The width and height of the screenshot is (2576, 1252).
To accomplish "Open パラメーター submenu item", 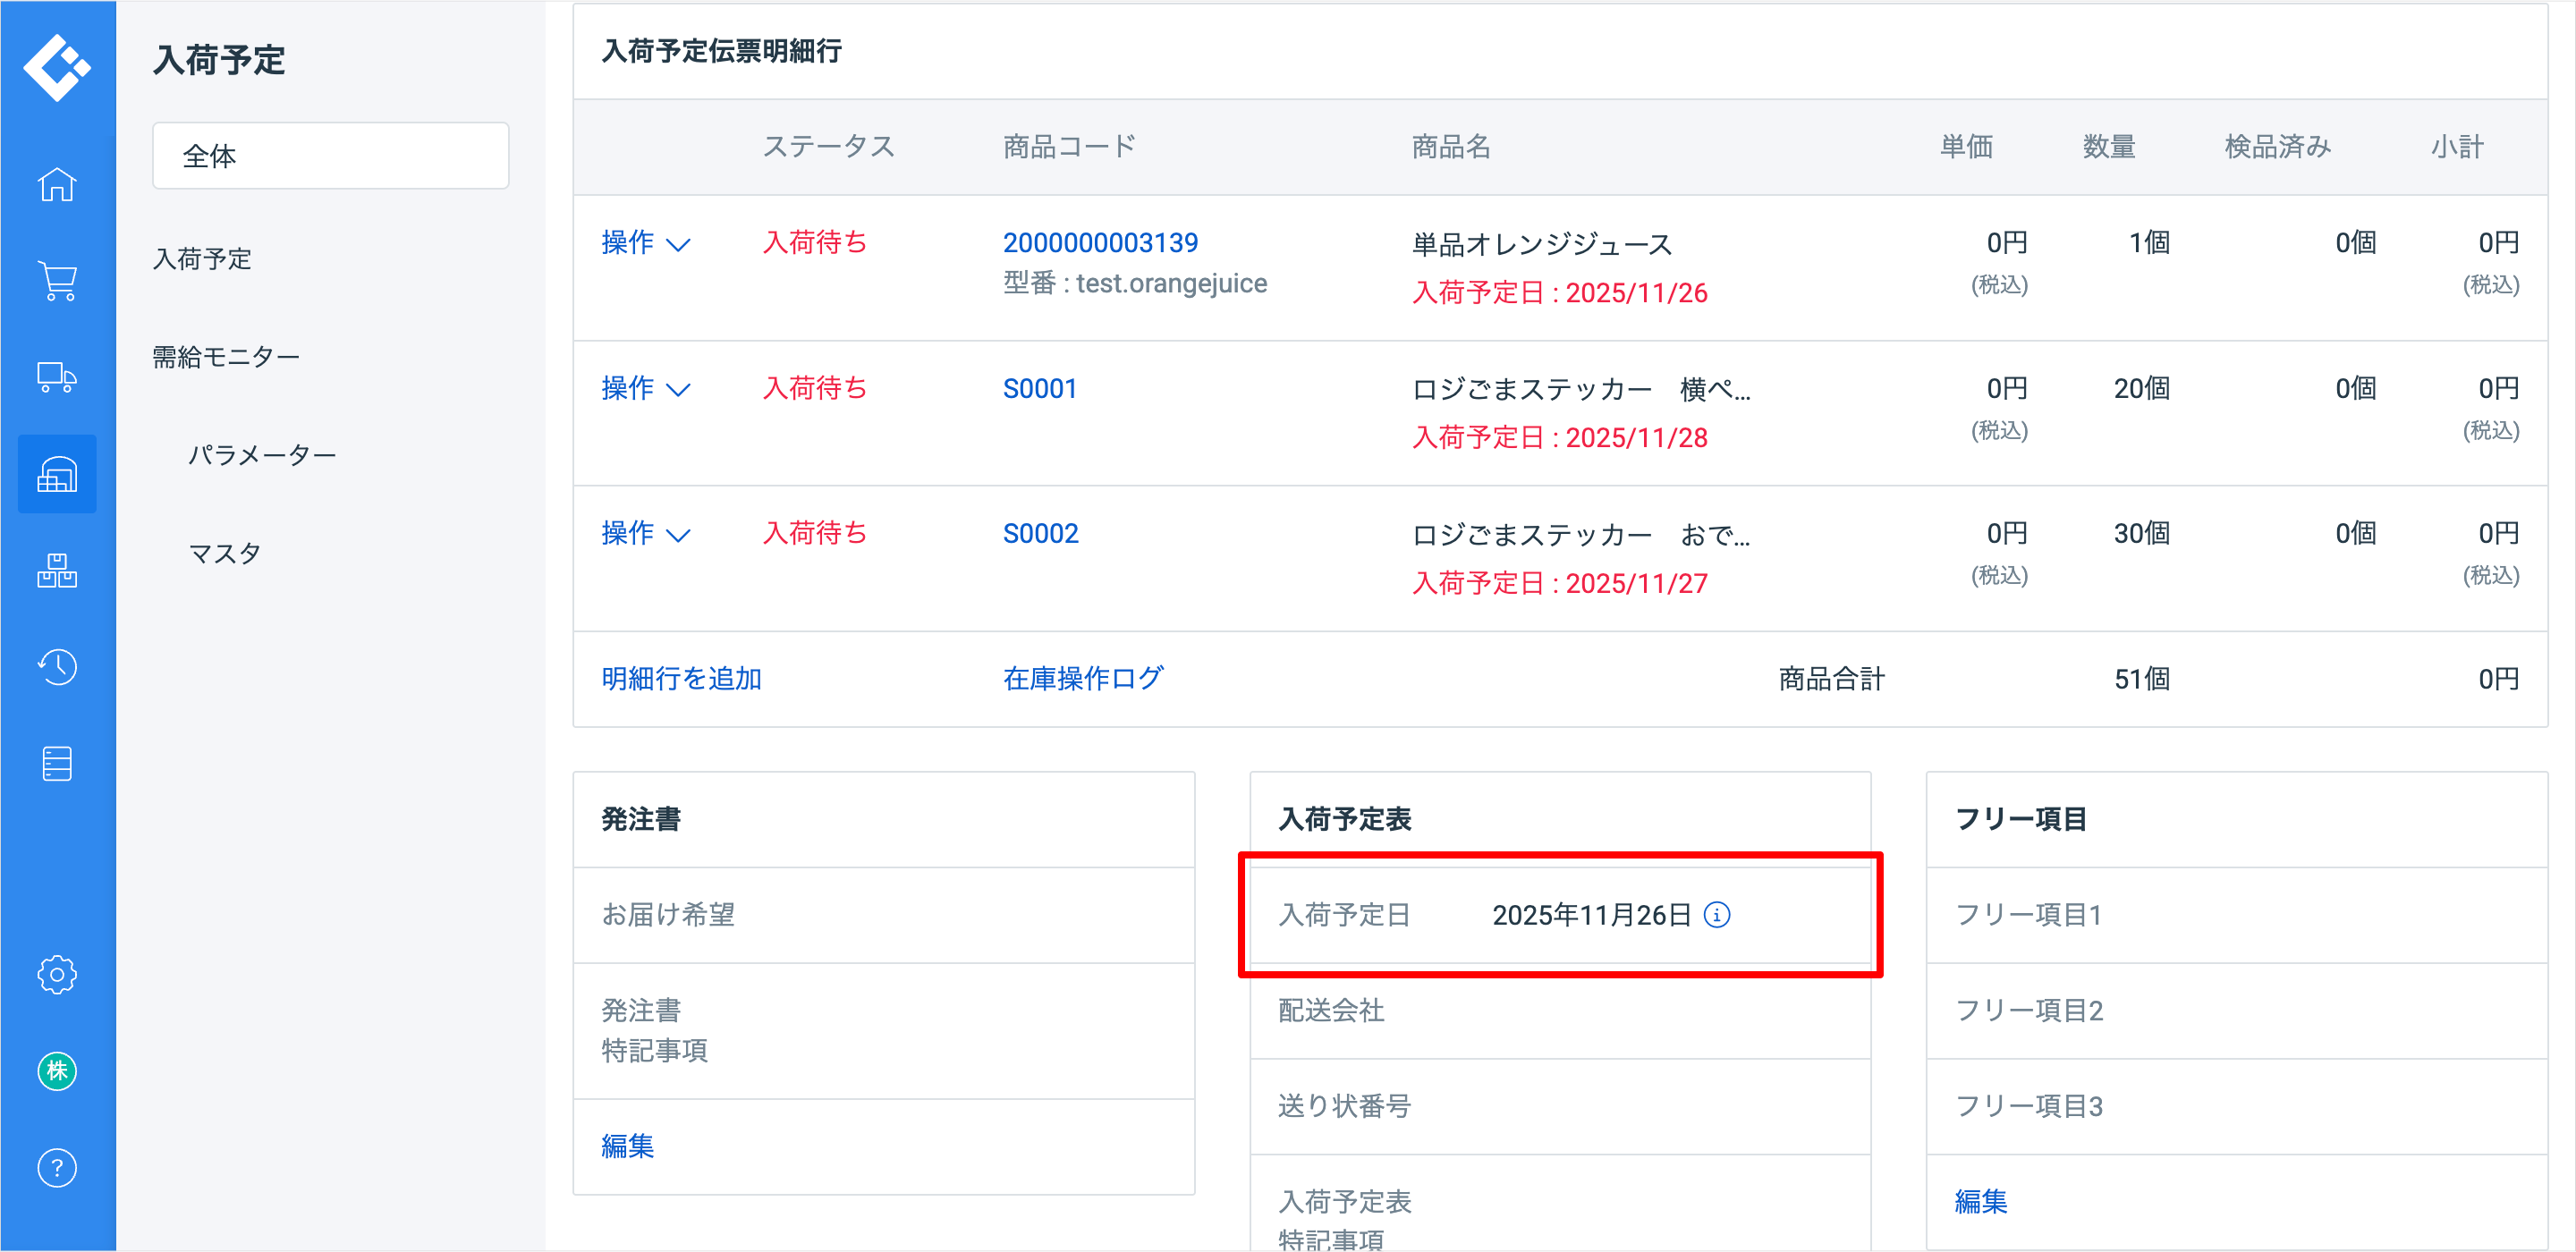I will click(x=262, y=455).
